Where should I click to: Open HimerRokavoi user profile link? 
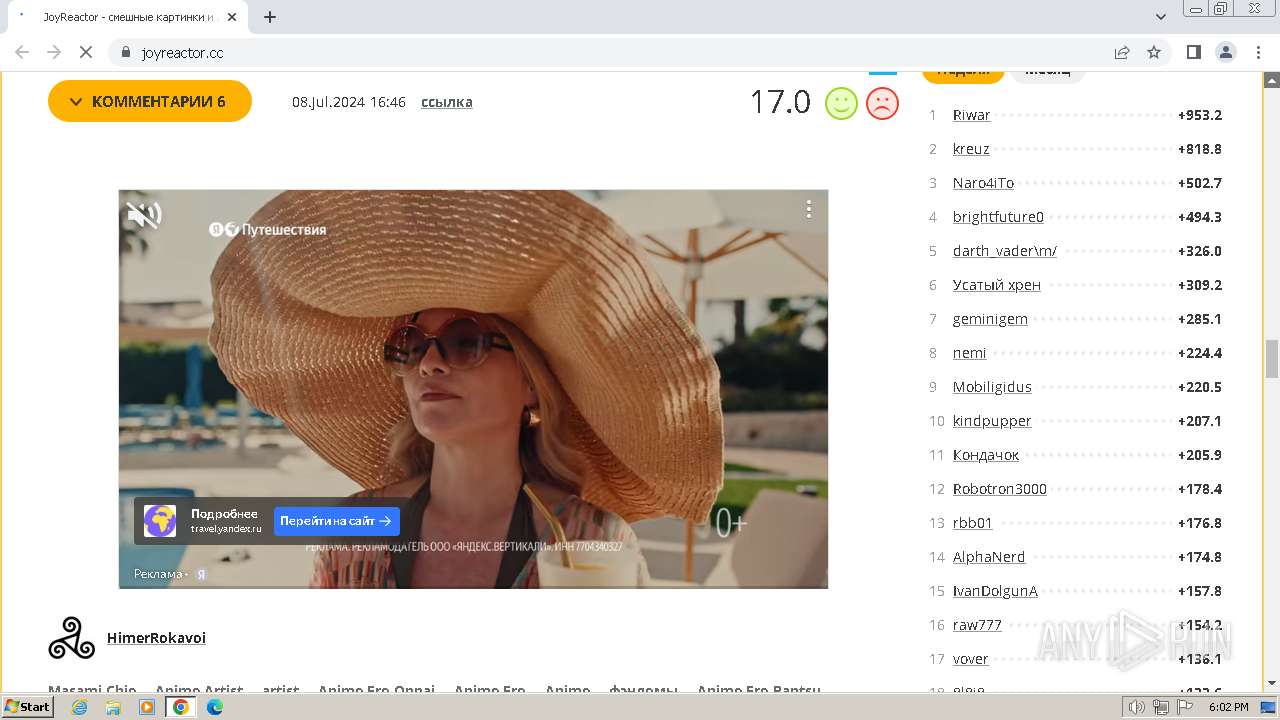156,638
